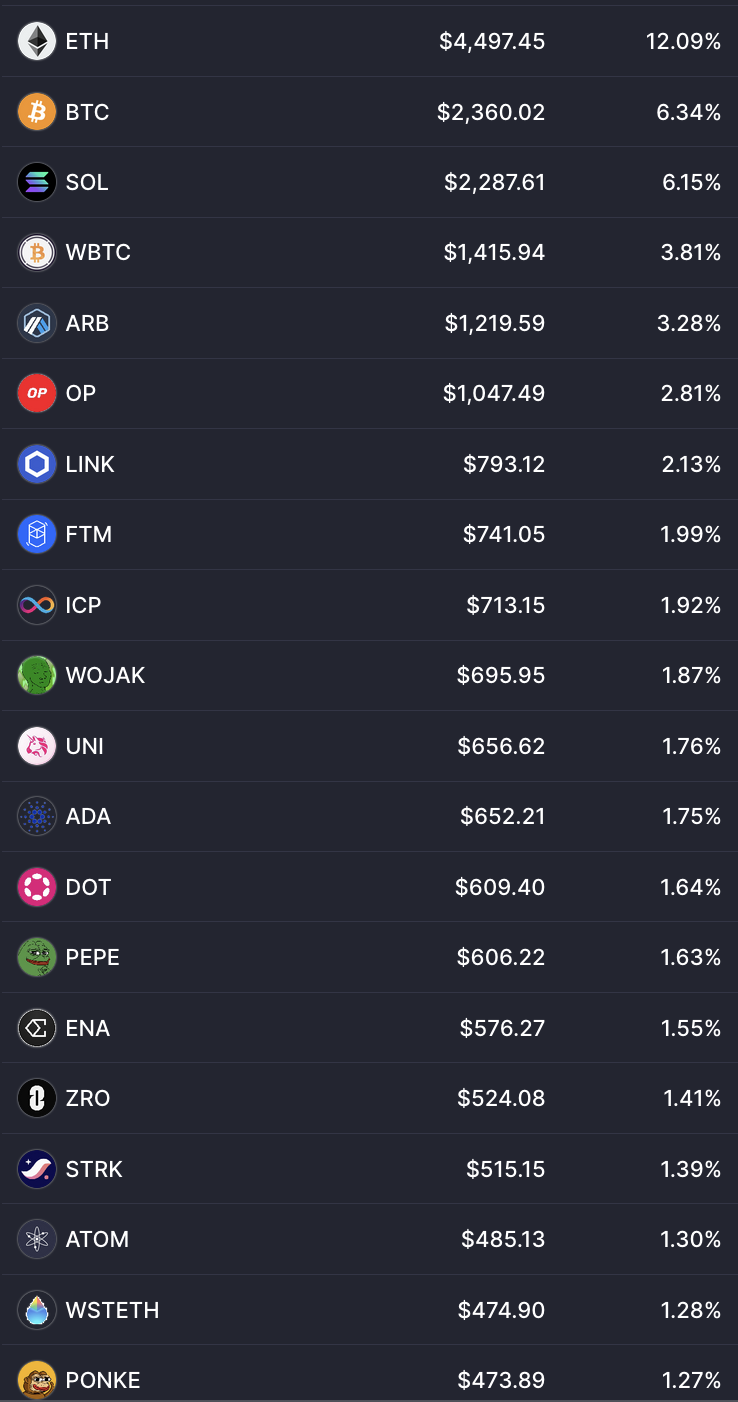This screenshot has width=738, height=1402.
Task: Click the Ethereum ETH coin icon
Action: click(x=37, y=41)
